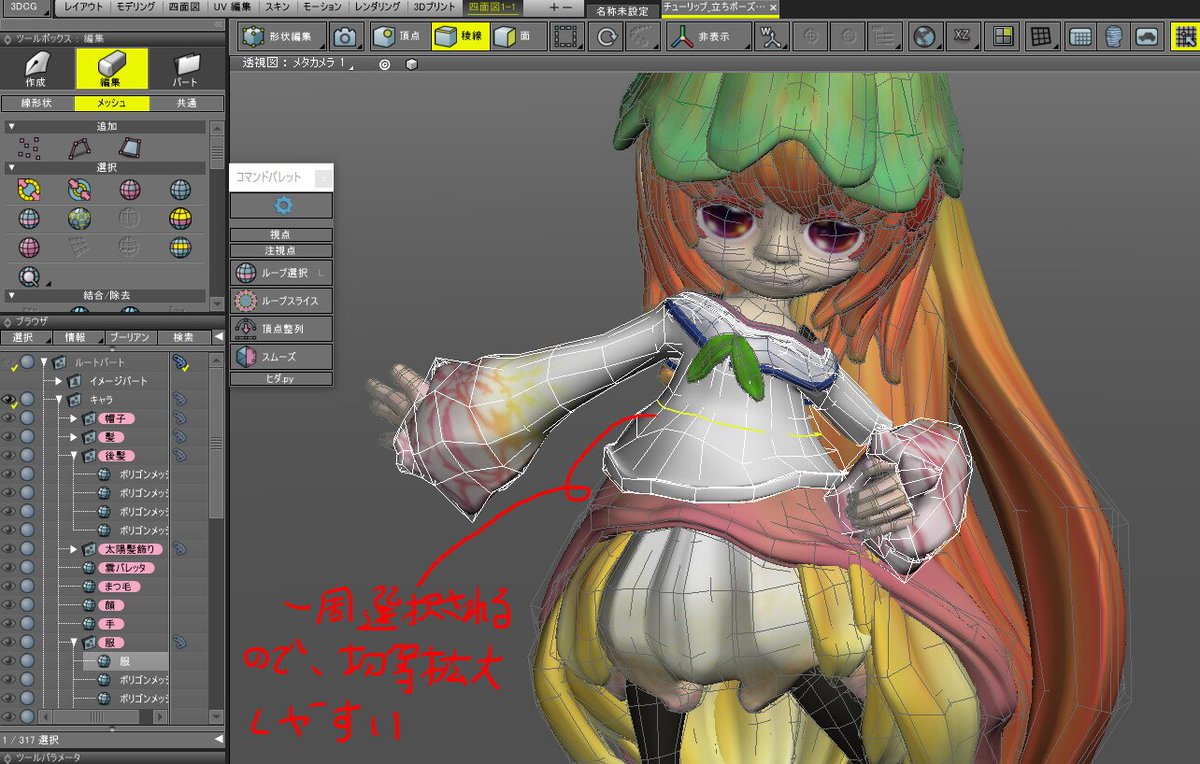Image resolution: width=1200 pixels, height=764 pixels.
Task: Open the browser 情報 dropdown
Action: click(77, 338)
